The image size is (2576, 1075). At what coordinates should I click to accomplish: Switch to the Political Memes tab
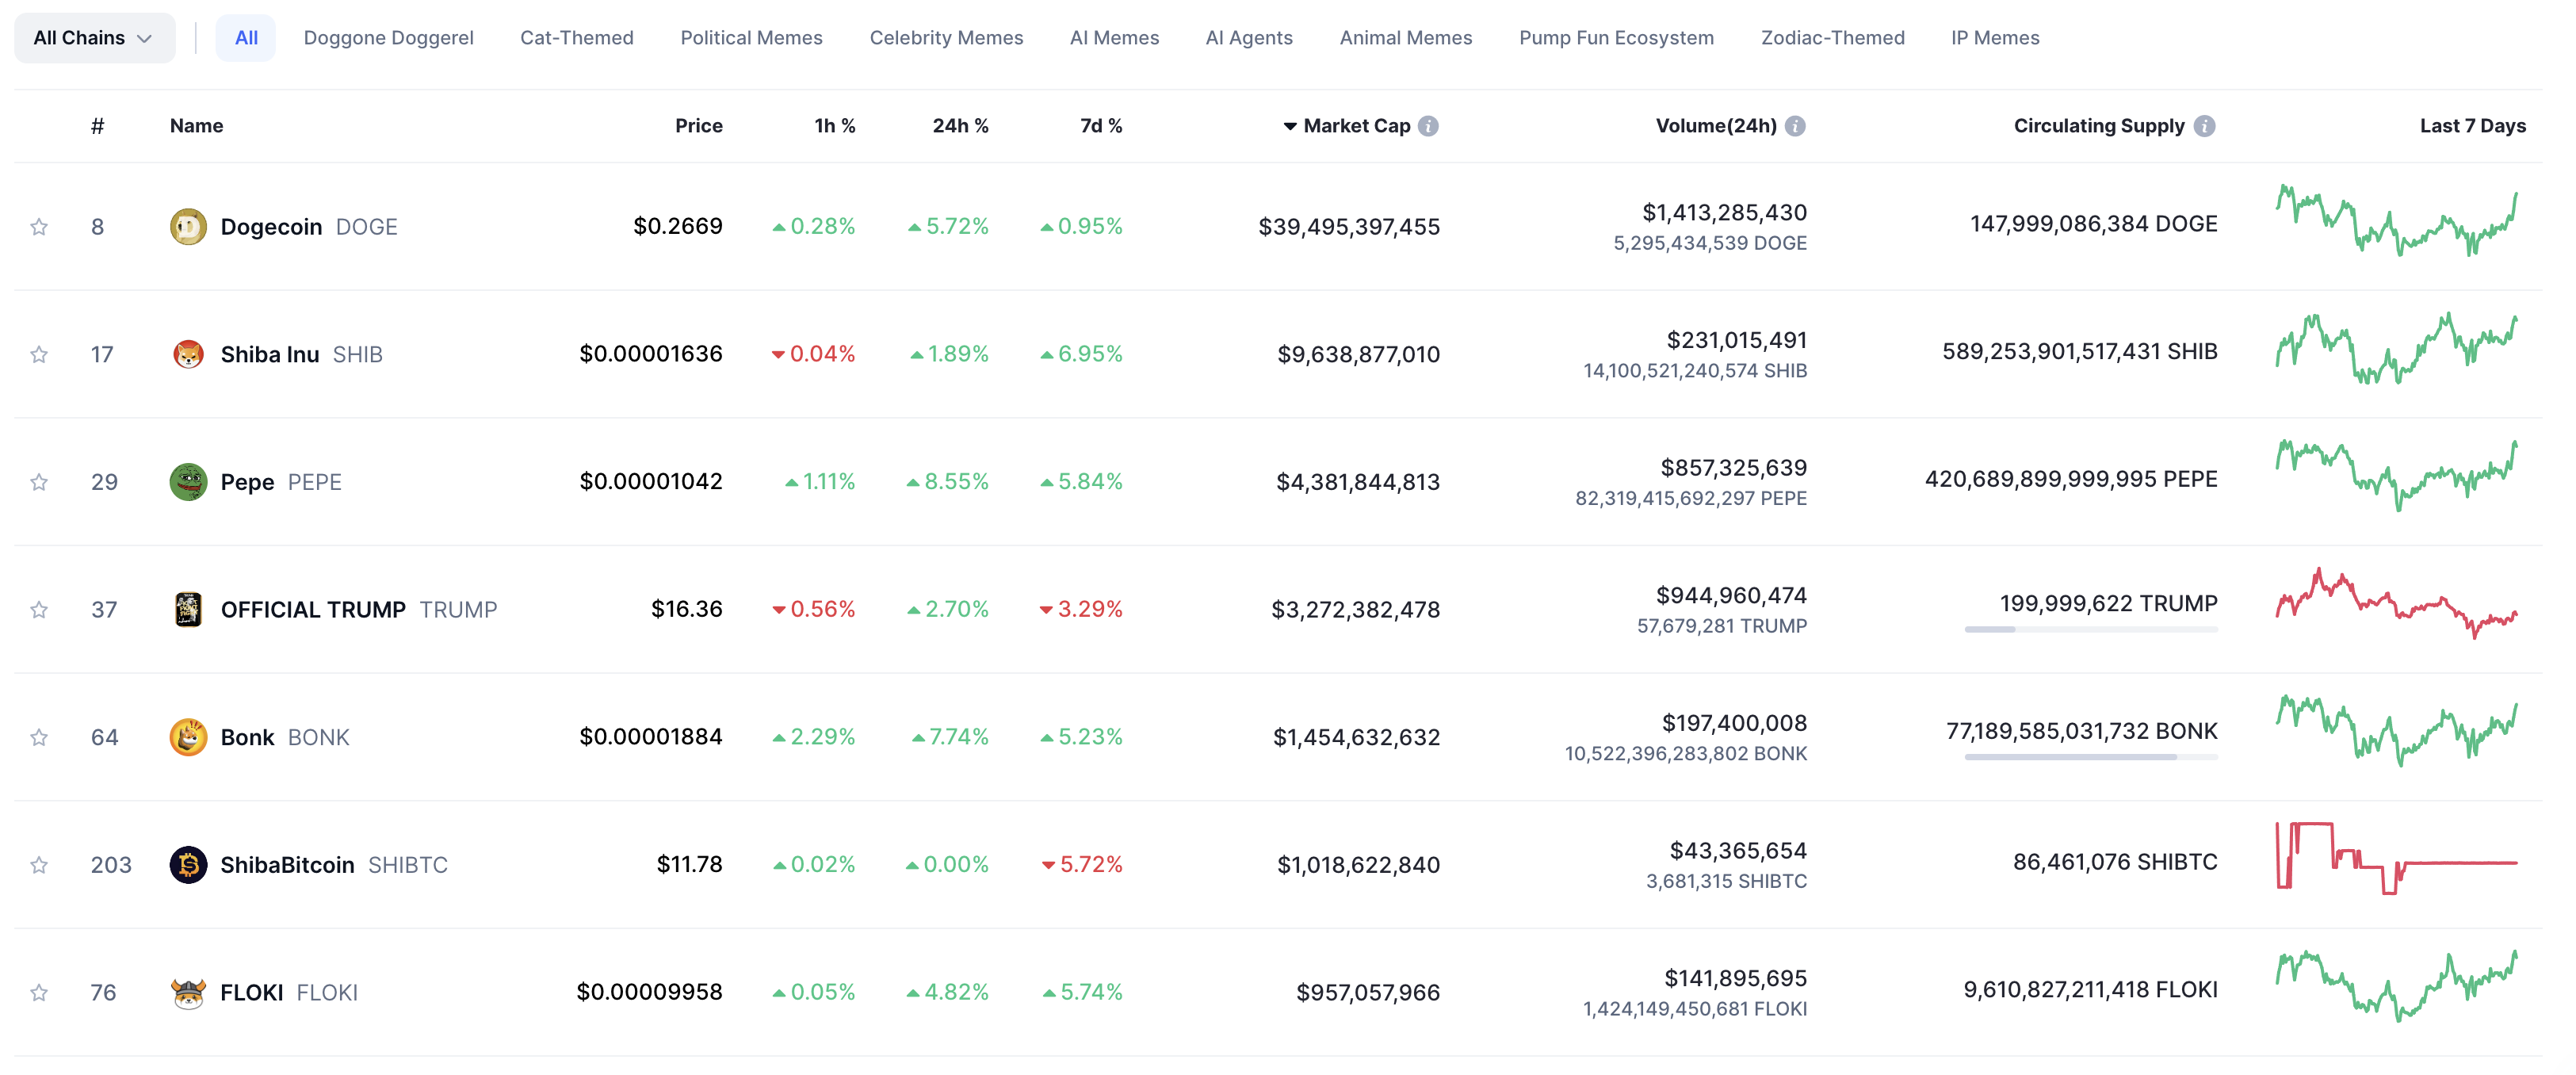pos(751,37)
